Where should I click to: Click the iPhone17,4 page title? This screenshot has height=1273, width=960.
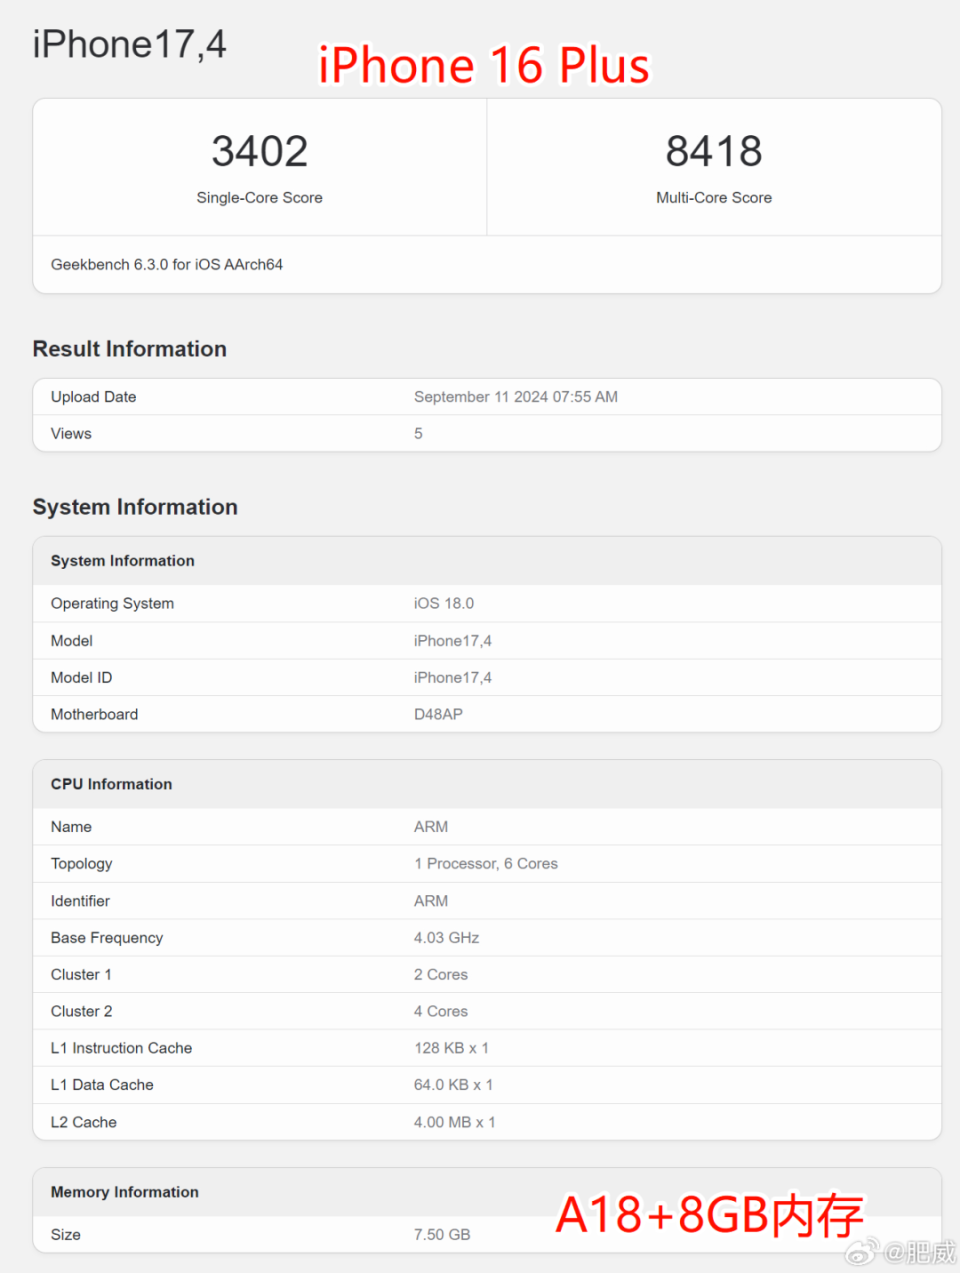click(129, 45)
